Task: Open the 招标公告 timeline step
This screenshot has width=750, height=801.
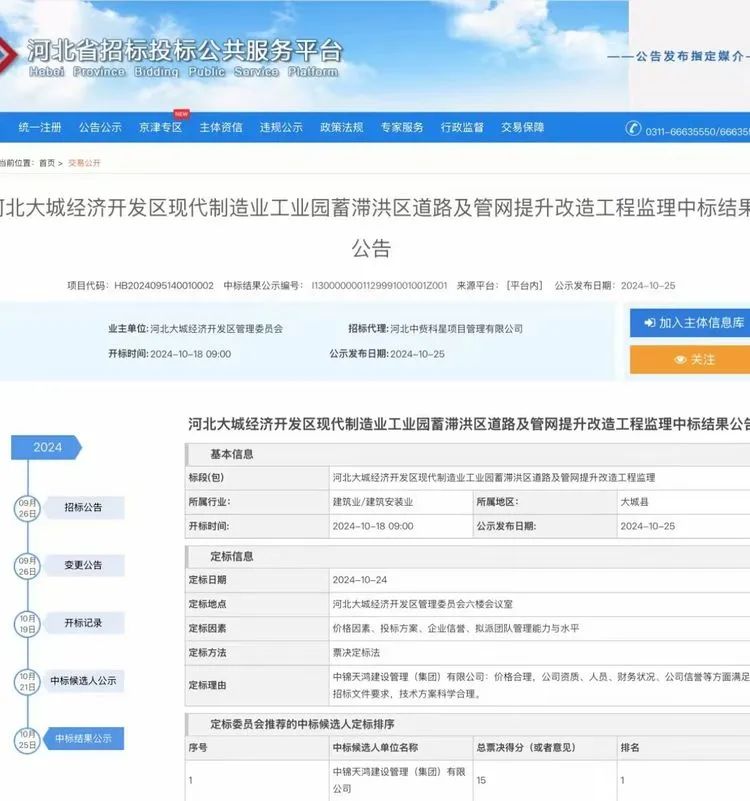Action: [84, 507]
